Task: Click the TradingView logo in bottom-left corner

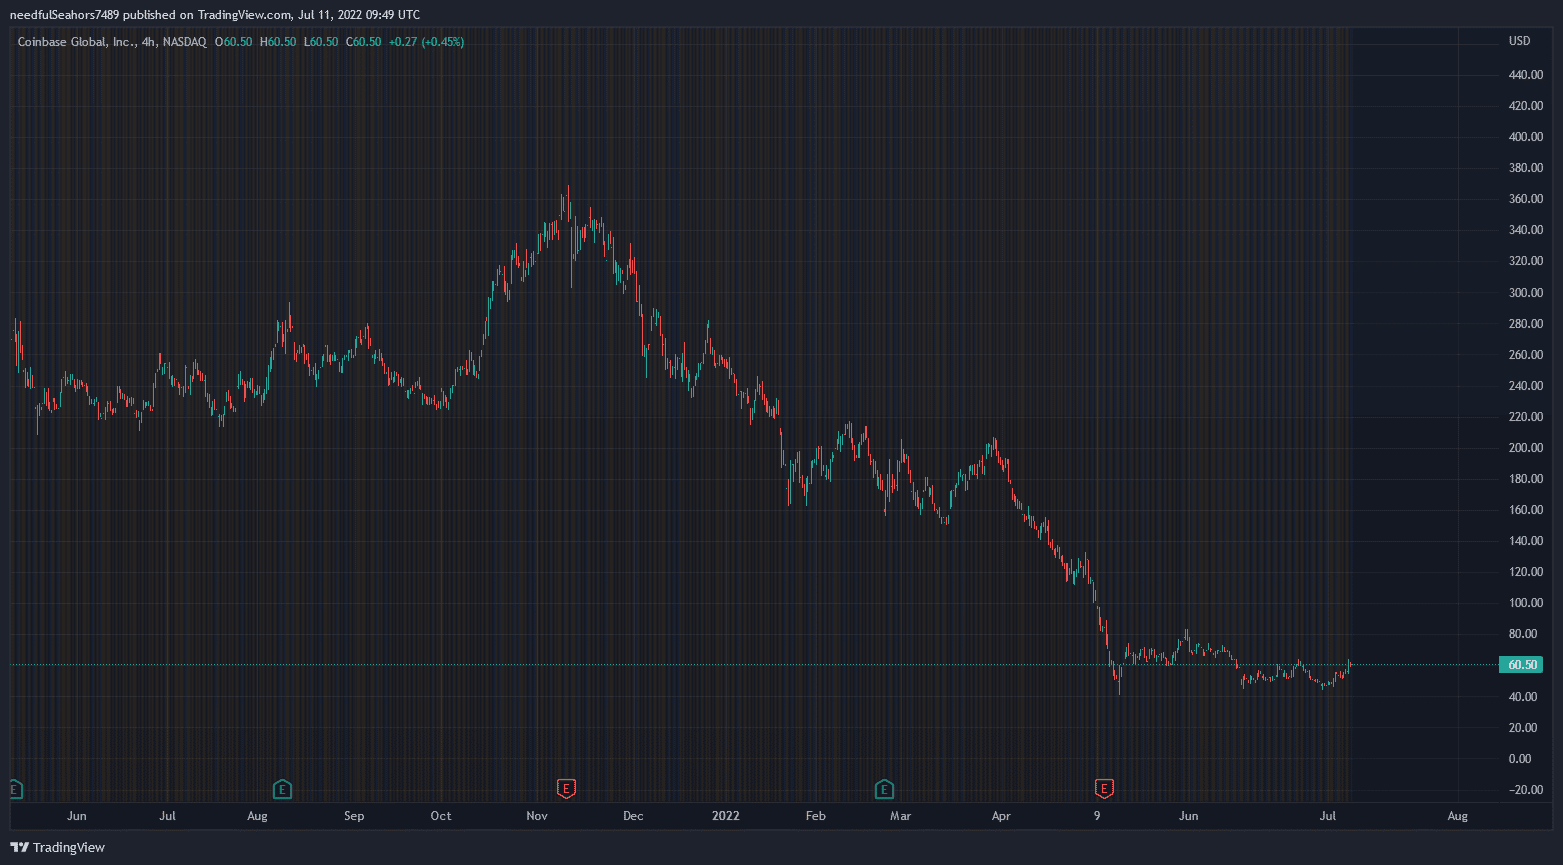Action: point(58,847)
